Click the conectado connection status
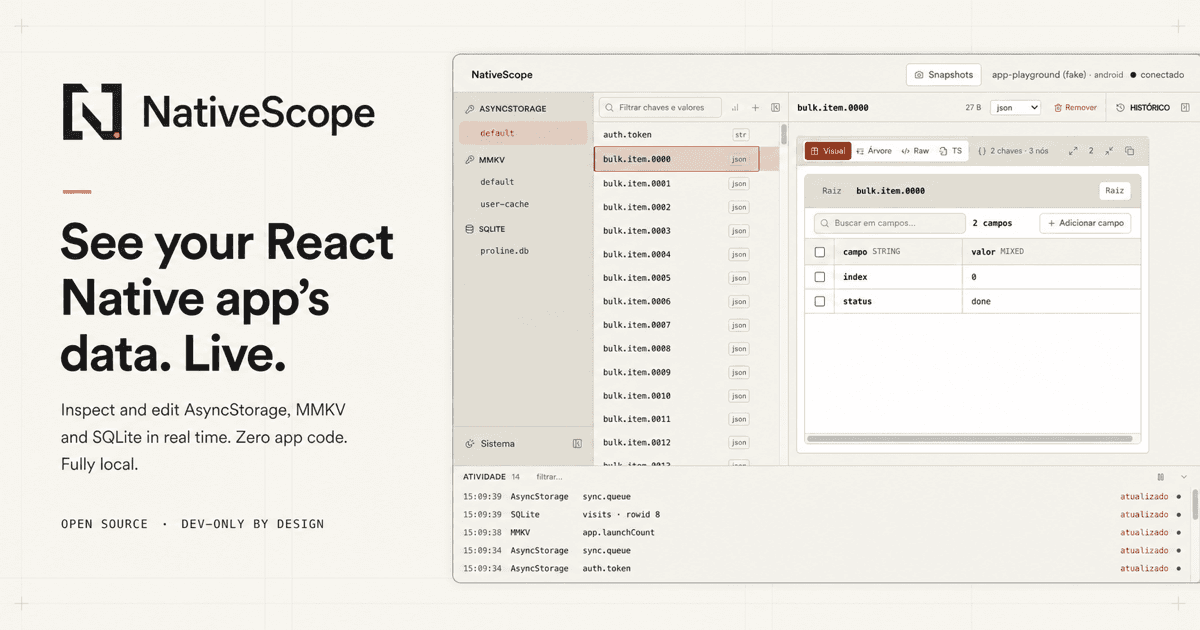This screenshot has width=1200, height=630. pos(1157,75)
